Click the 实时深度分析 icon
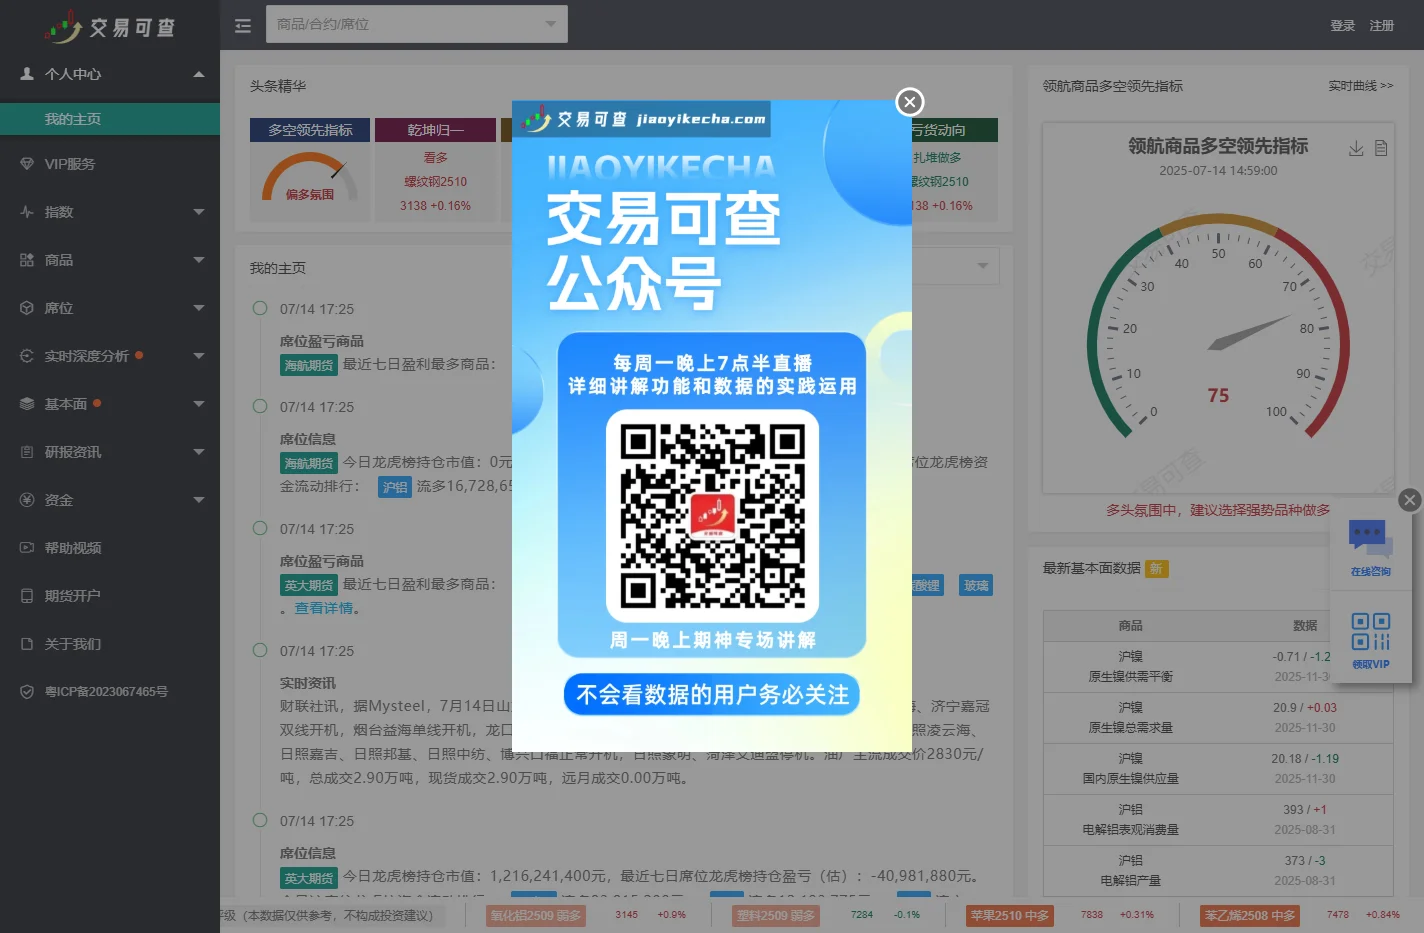The image size is (1424, 933). (x=27, y=356)
